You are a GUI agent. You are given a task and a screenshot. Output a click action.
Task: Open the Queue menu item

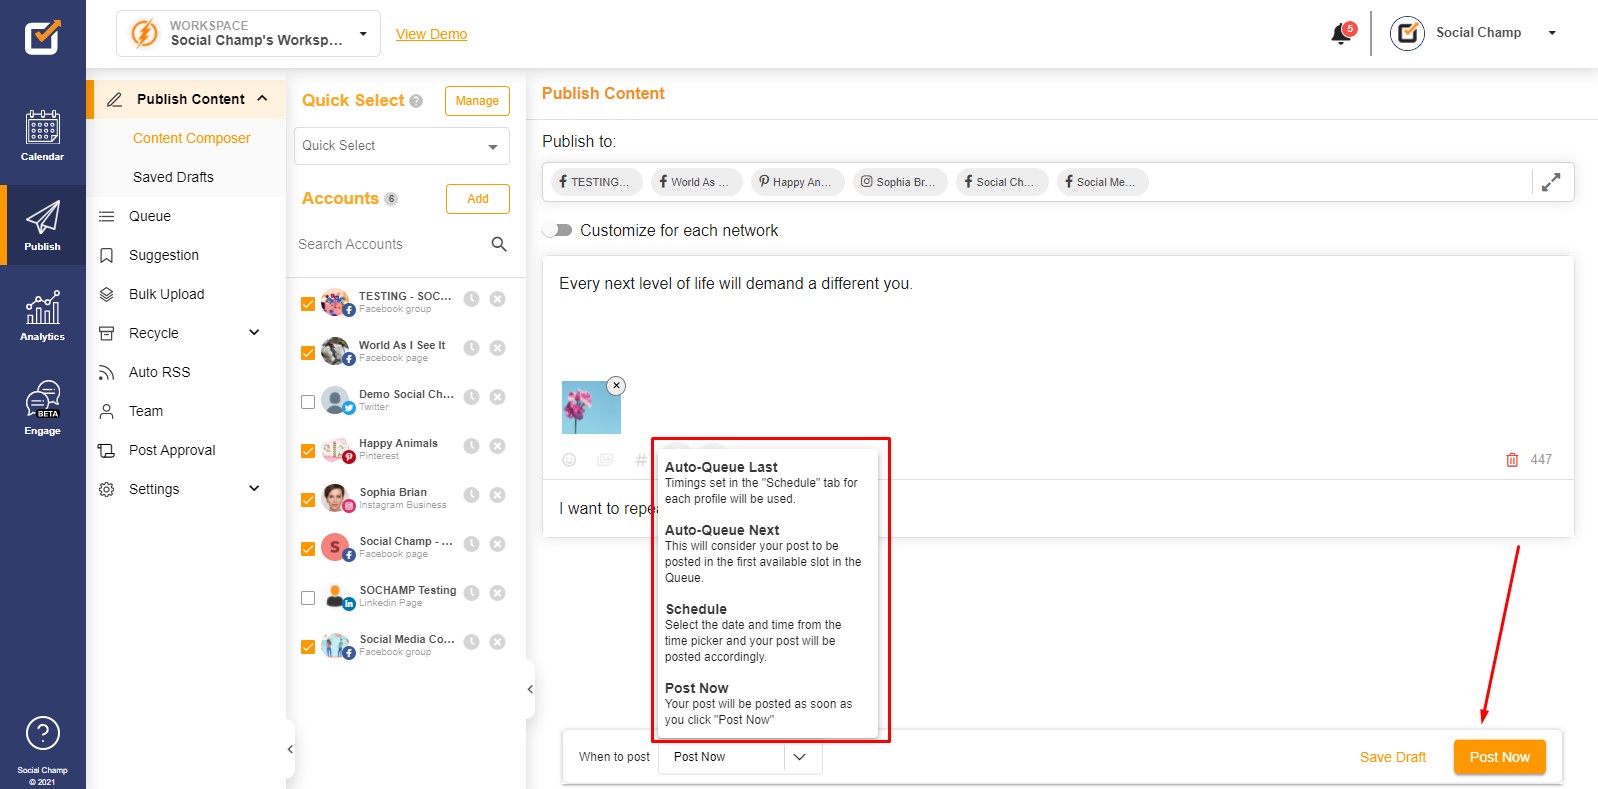(x=150, y=216)
